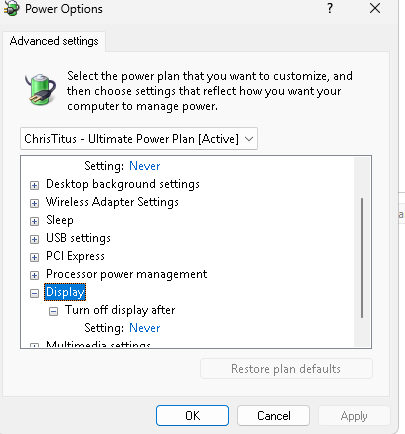Expand Processor power management node
Viewport: 405px width, 434px height.
tap(34, 275)
